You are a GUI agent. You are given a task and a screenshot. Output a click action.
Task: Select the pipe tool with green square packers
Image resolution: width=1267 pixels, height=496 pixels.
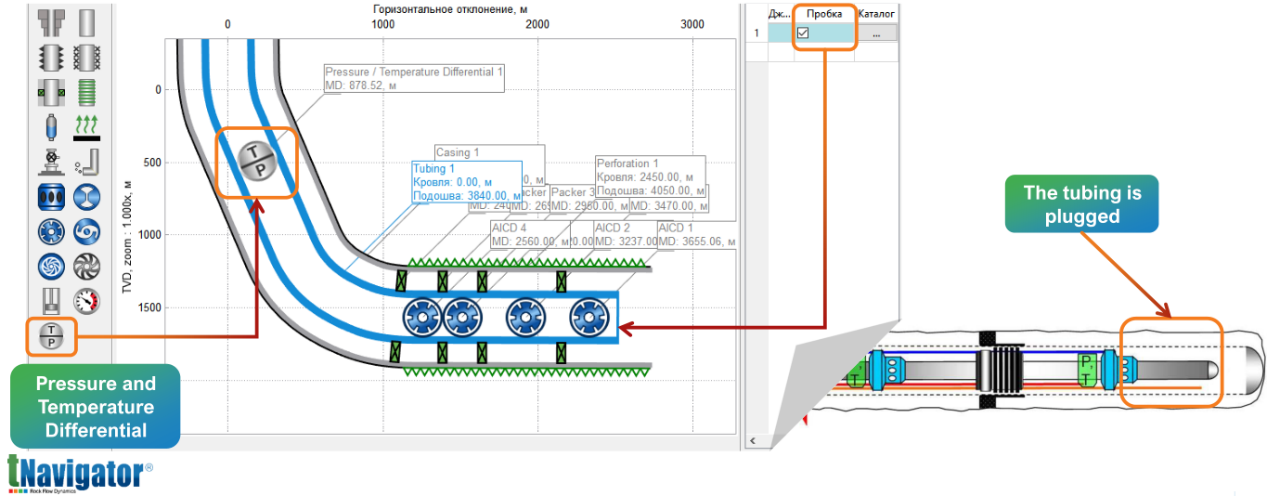pos(50,92)
